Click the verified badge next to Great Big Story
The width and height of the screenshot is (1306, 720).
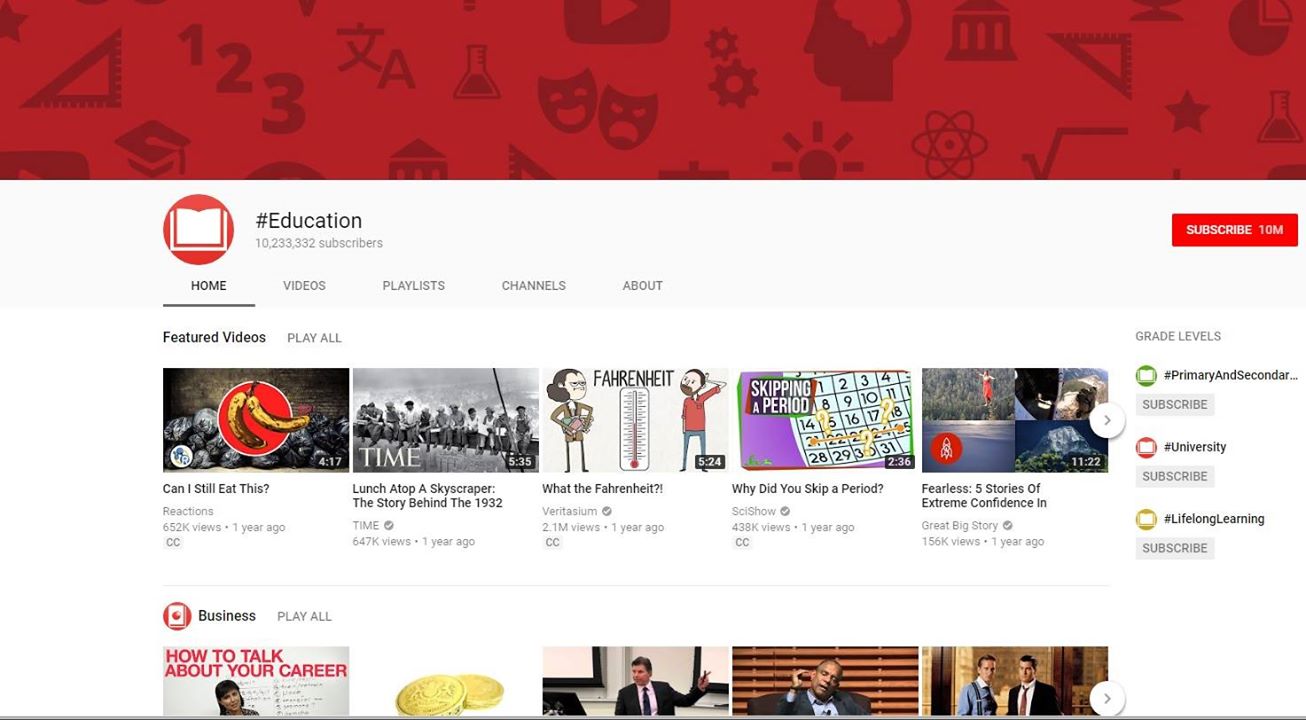[x=1008, y=526]
